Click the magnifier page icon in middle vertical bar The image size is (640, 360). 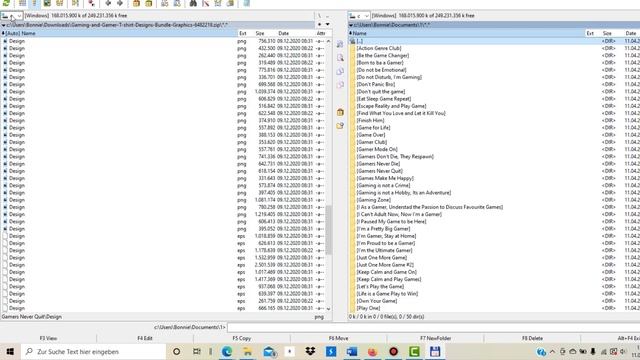pos(340,58)
